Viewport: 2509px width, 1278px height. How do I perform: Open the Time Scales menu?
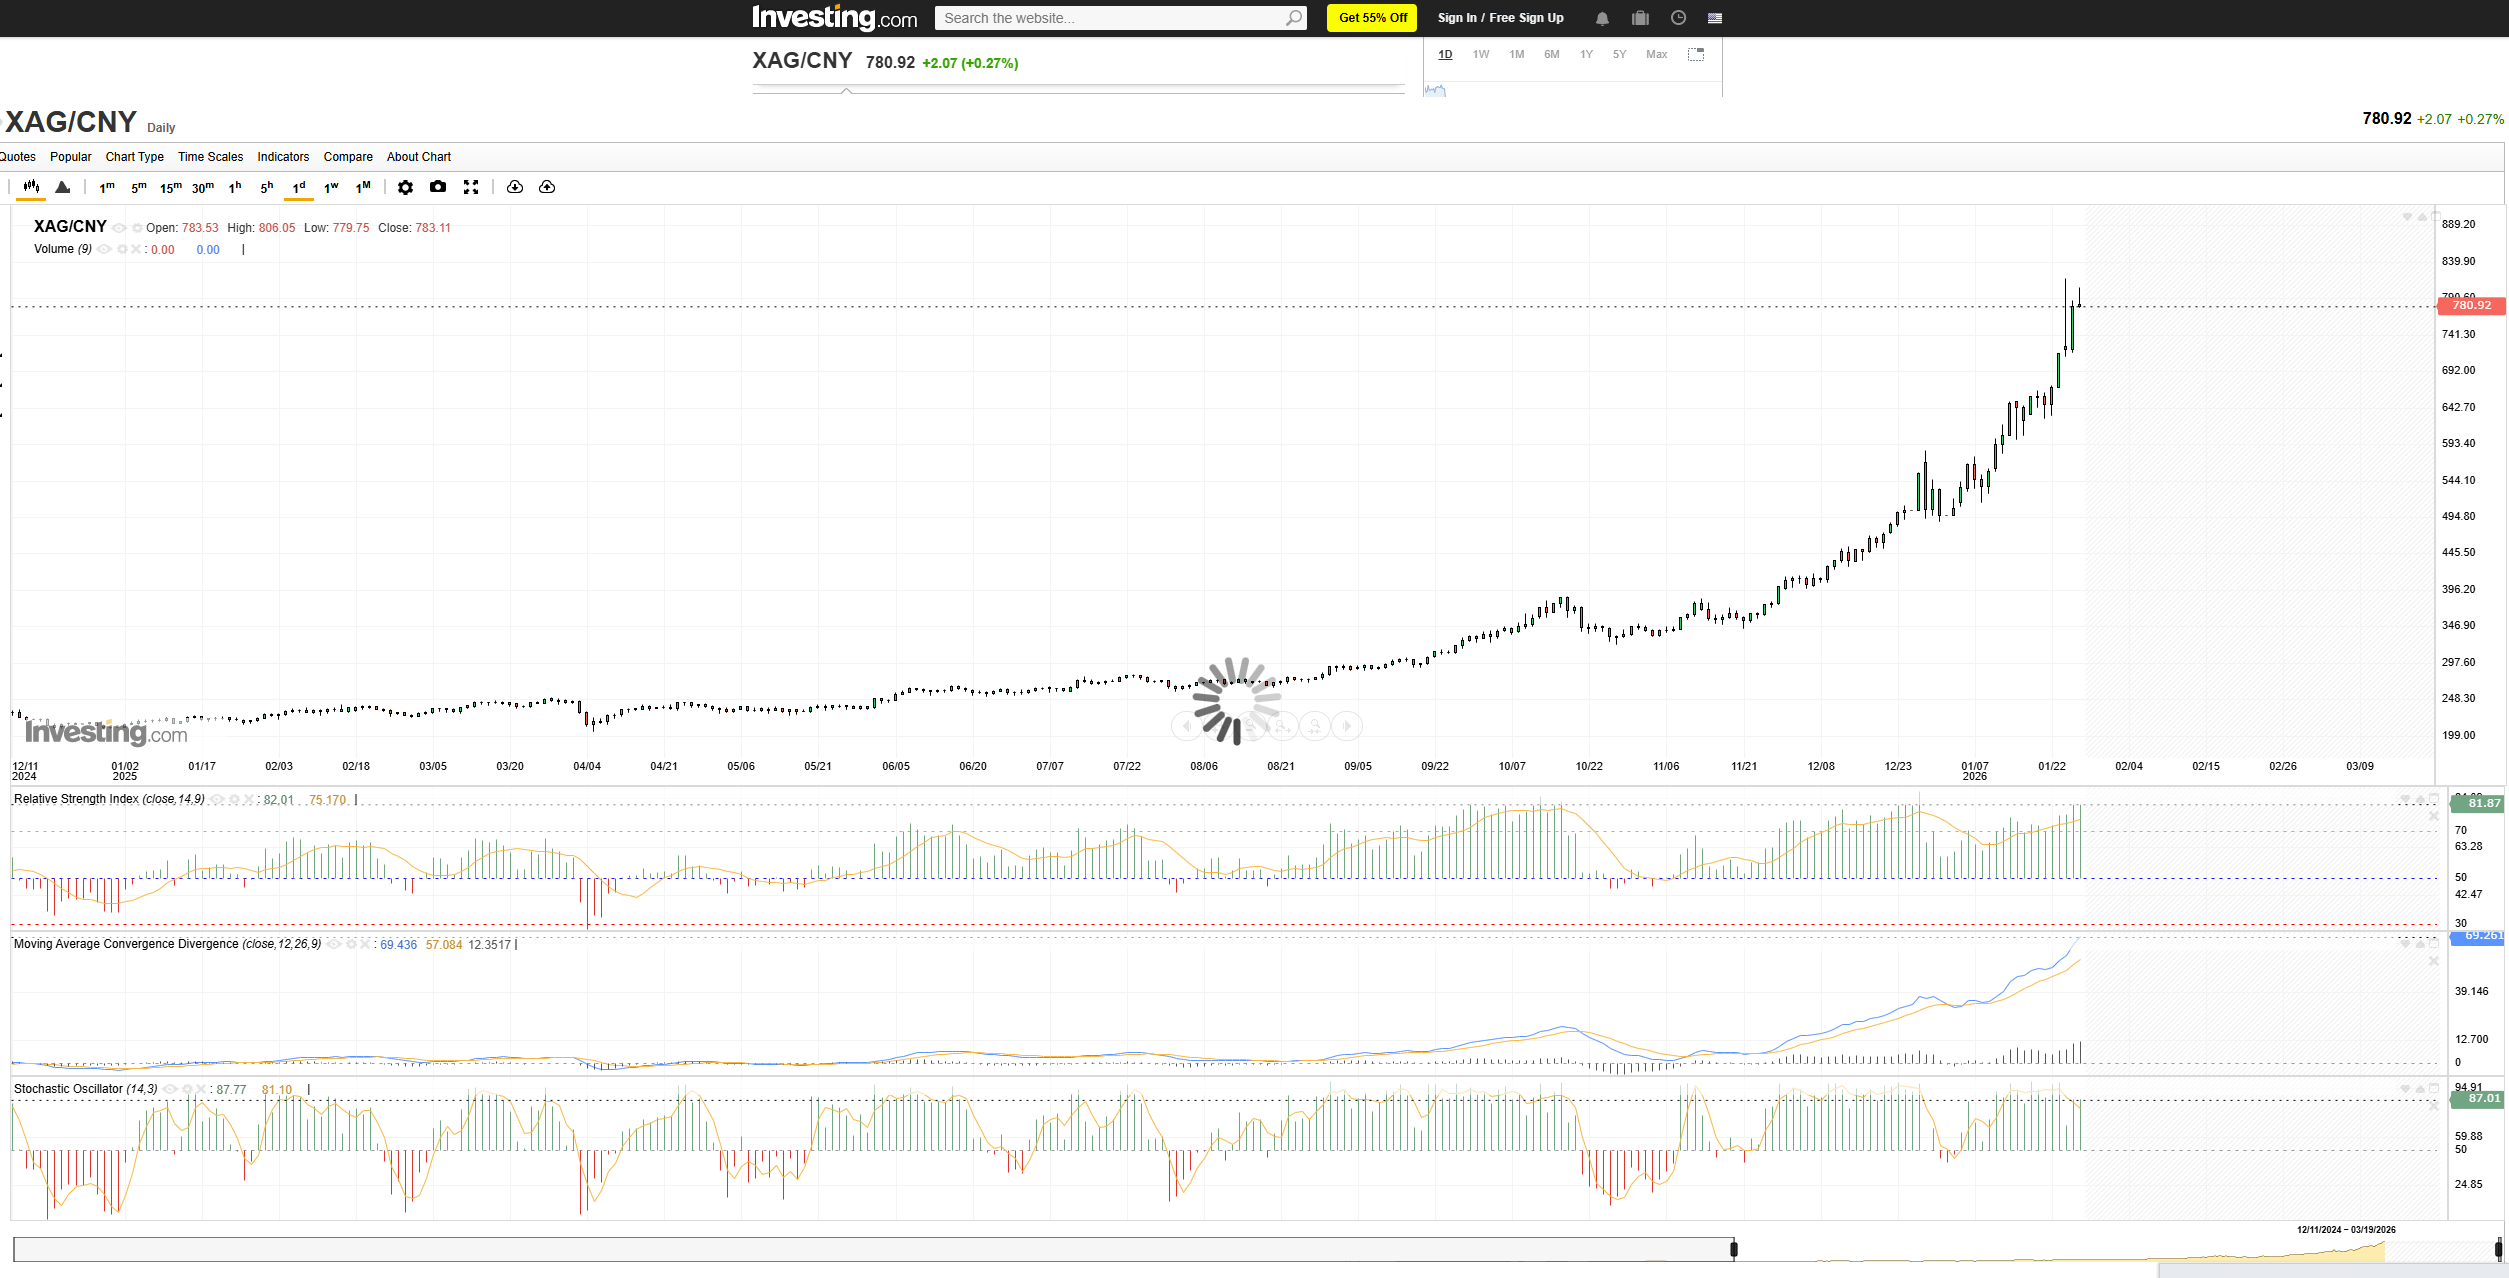pos(210,157)
